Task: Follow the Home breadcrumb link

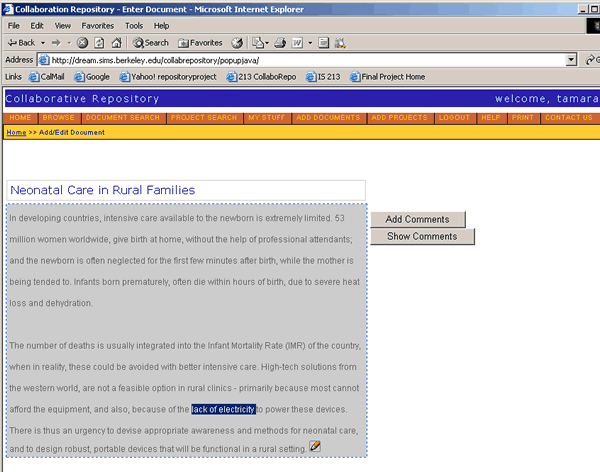Action: [x=16, y=132]
